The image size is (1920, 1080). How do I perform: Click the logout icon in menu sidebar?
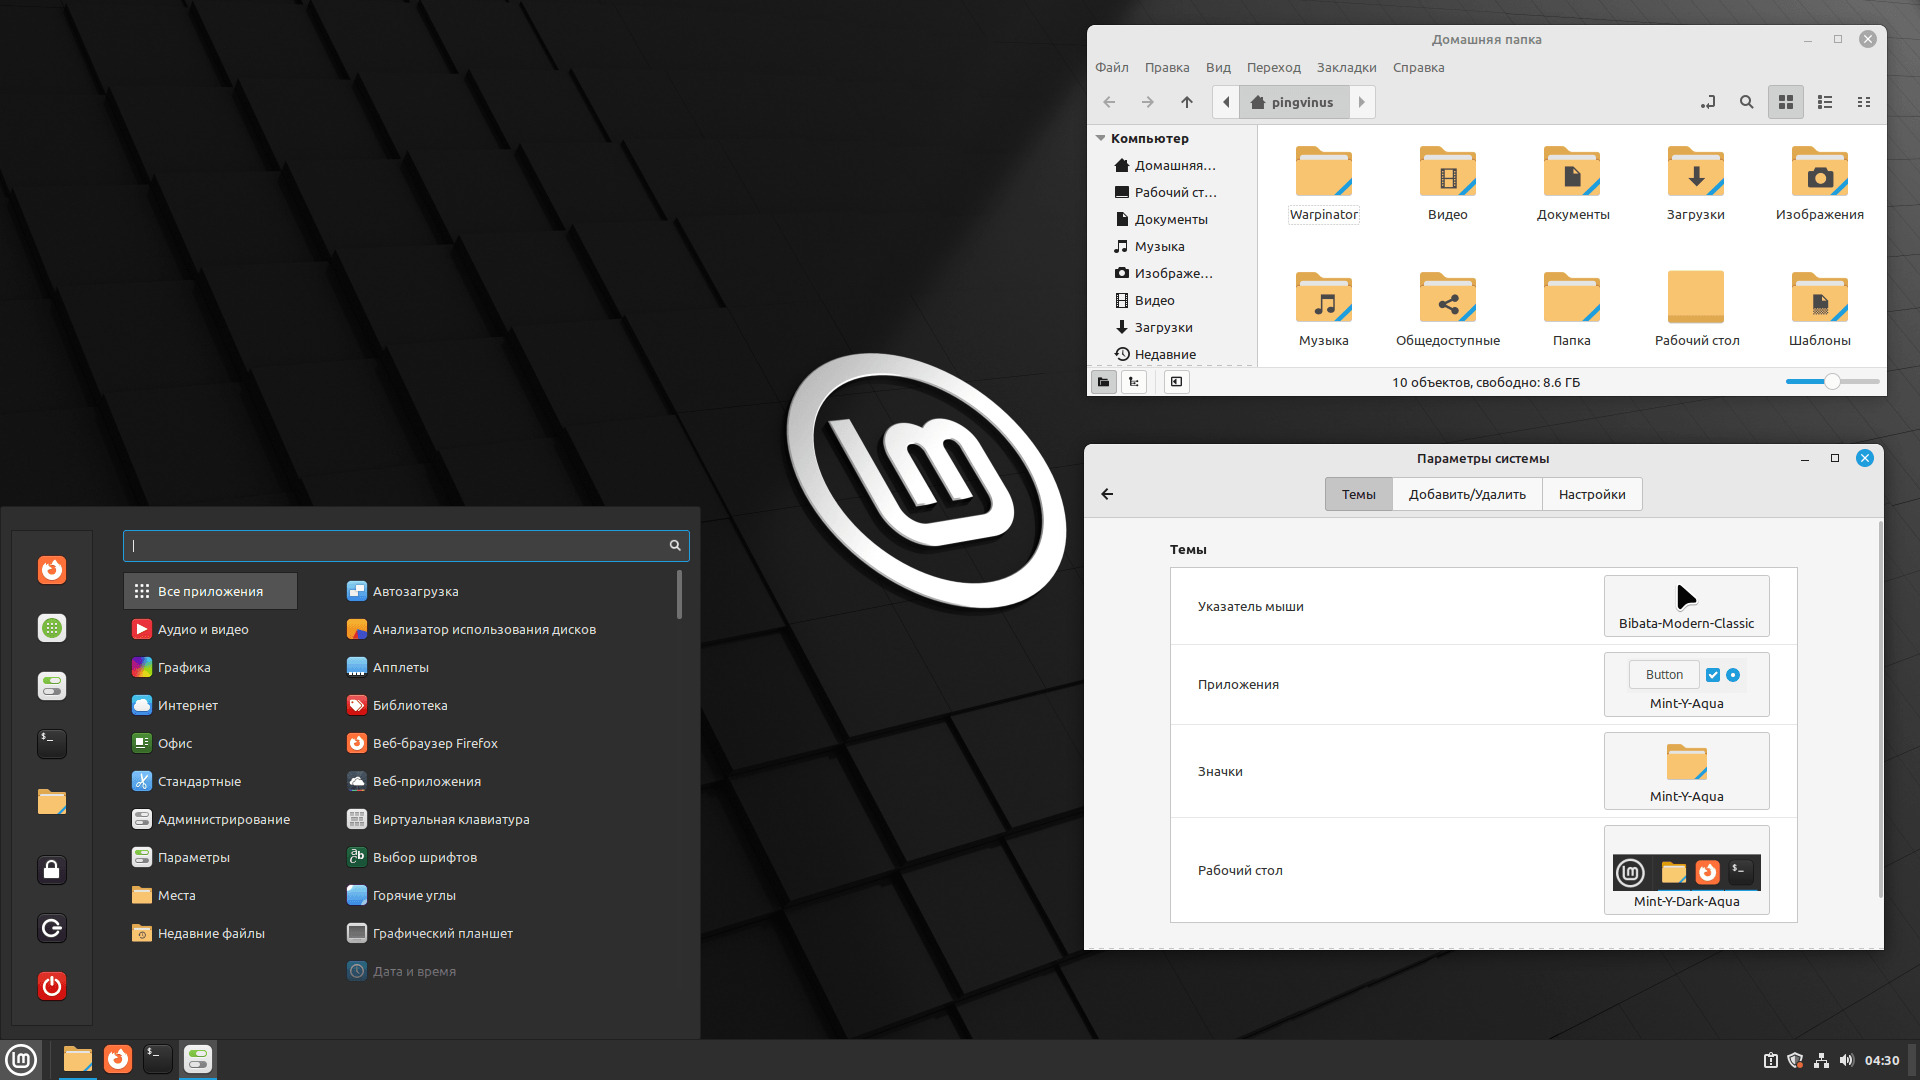[x=52, y=928]
